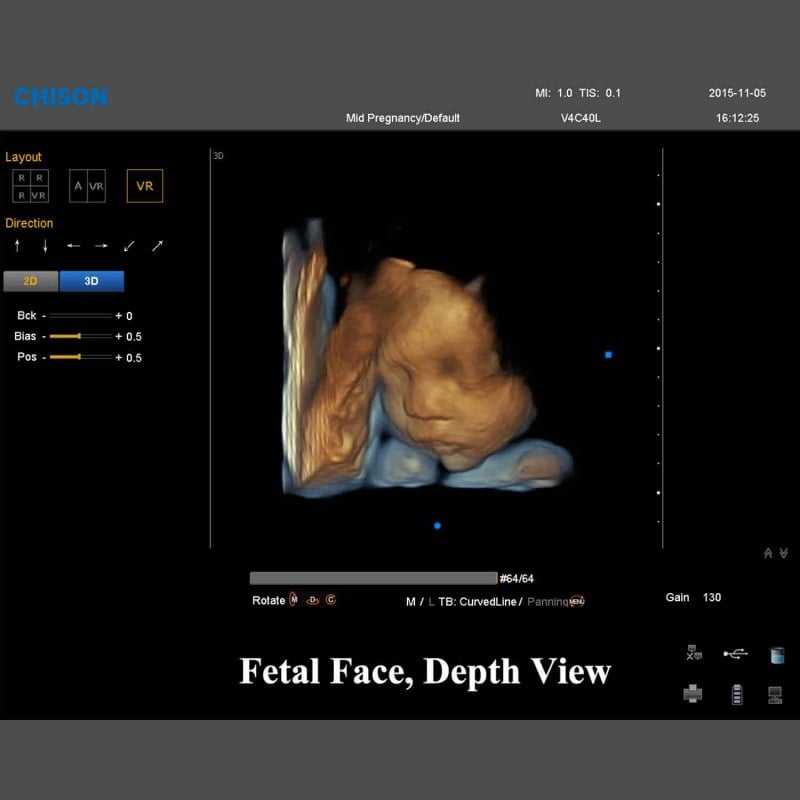The width and height of the screenshot is (800, 800).
Task: Activate the Panning trackball mode
Action: [x=548, y=601]
